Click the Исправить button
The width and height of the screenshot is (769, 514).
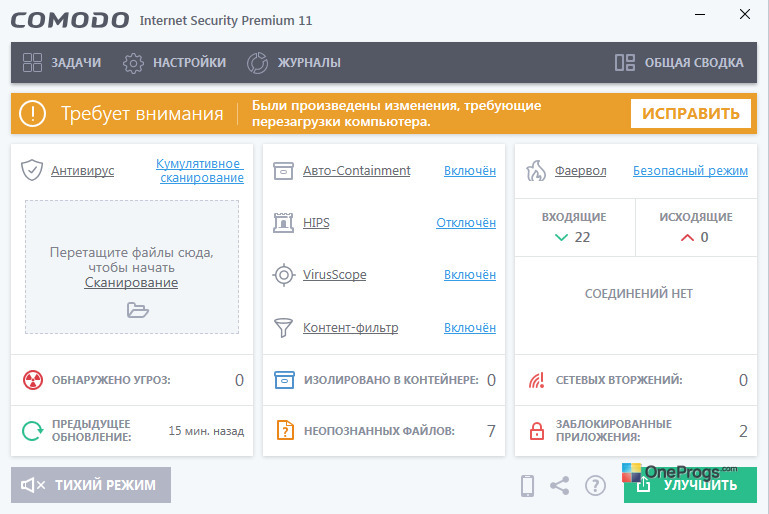coord(691,113)
